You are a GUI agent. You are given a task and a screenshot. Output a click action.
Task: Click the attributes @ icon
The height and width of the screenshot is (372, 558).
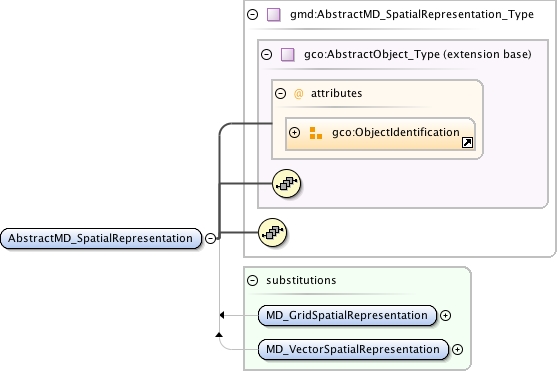click(298, 94)
